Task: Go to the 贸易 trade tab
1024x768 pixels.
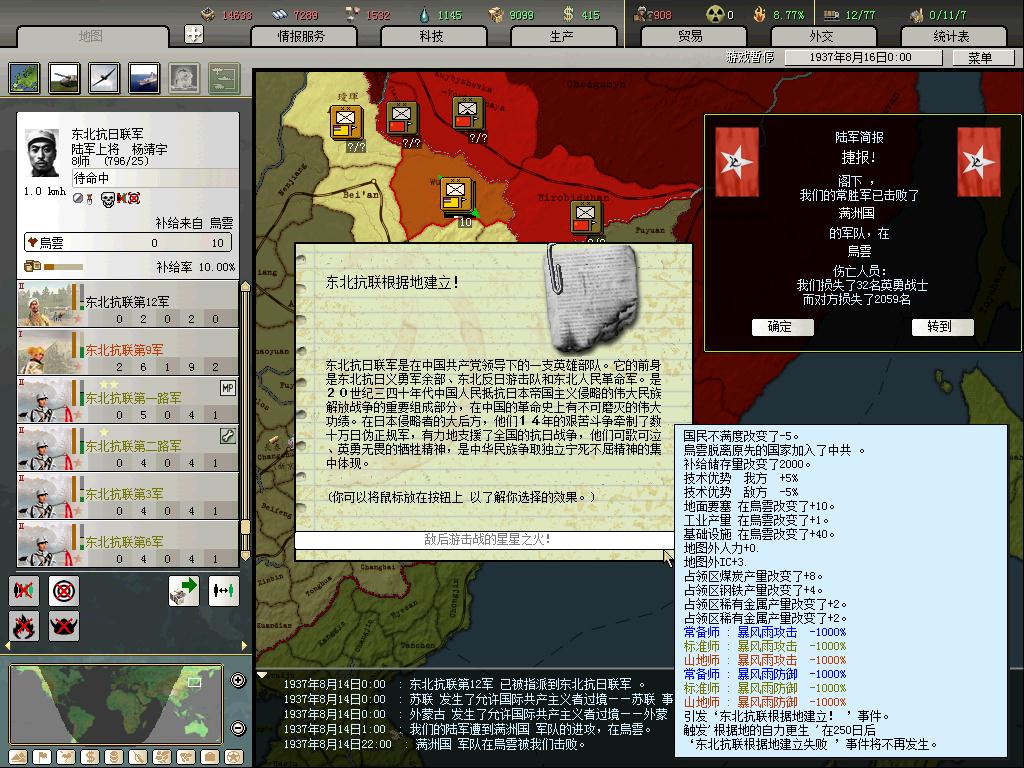Action: coord(692,37)
